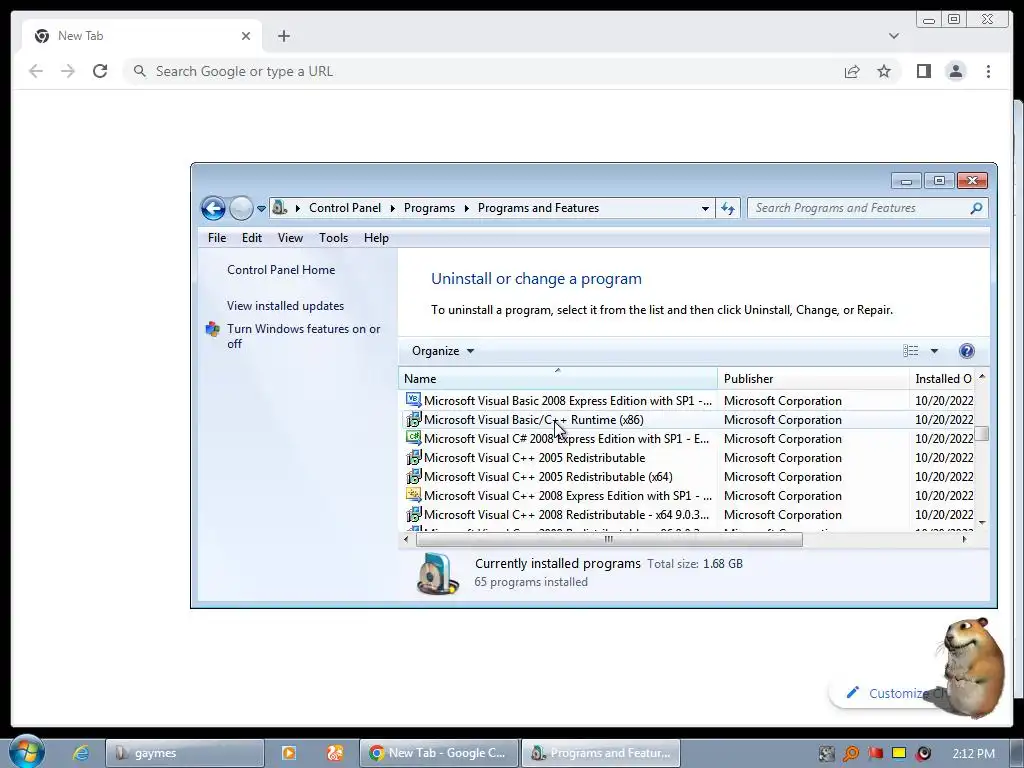The height and width of the screenshot is (768, 1024).
Task: Open the Chrome profile avatar
Action: coord(955,71)
